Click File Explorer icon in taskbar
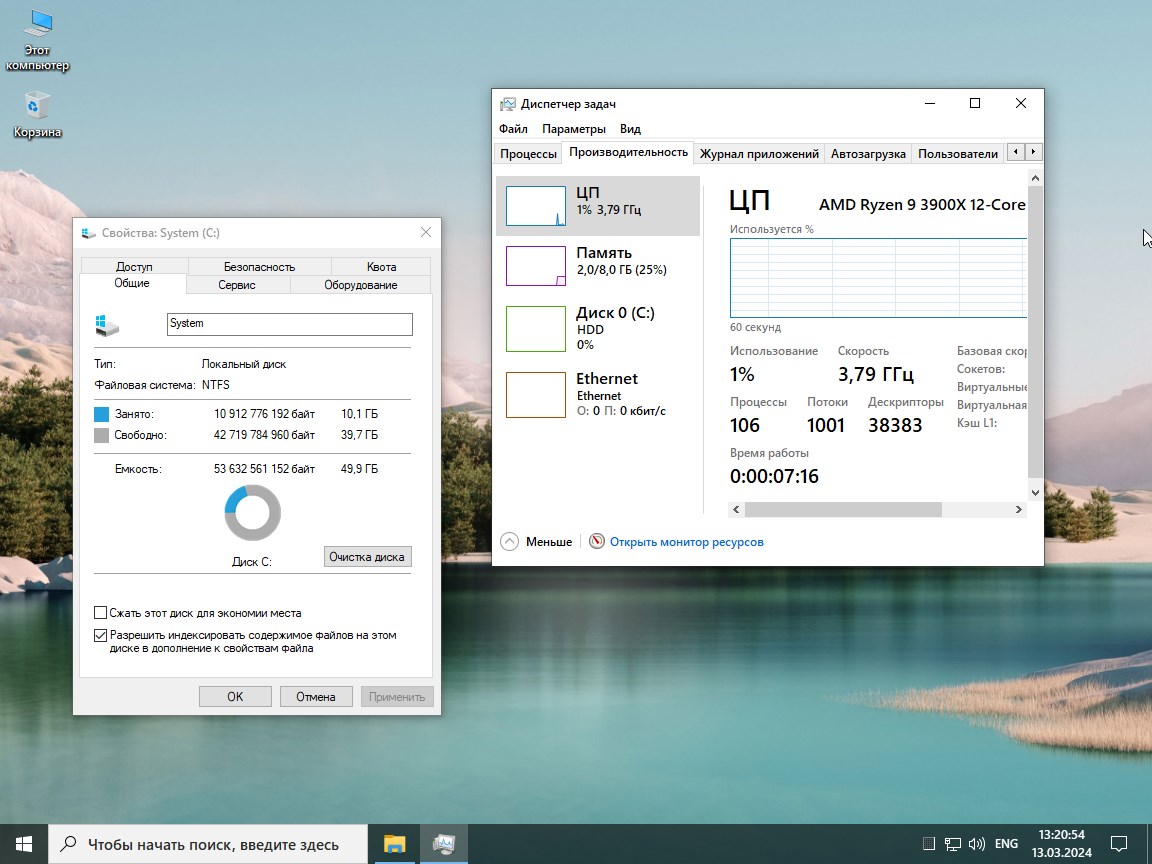Image resolution: width=1152 pixels, height=864 pixels. [394, 844]
